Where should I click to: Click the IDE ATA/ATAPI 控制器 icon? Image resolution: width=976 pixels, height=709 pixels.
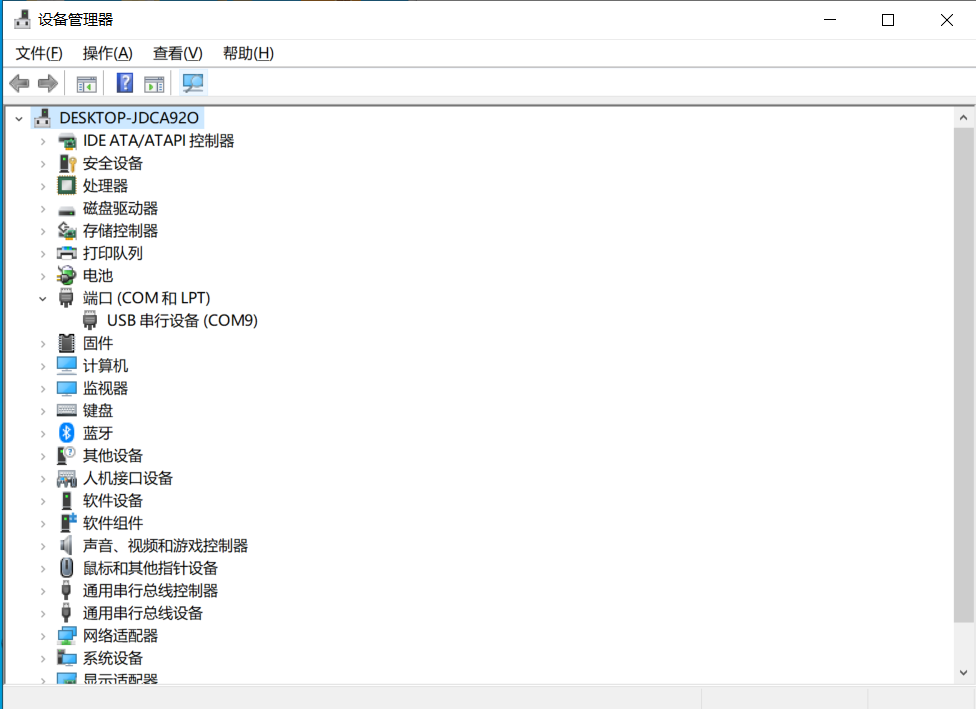[67, 141]
